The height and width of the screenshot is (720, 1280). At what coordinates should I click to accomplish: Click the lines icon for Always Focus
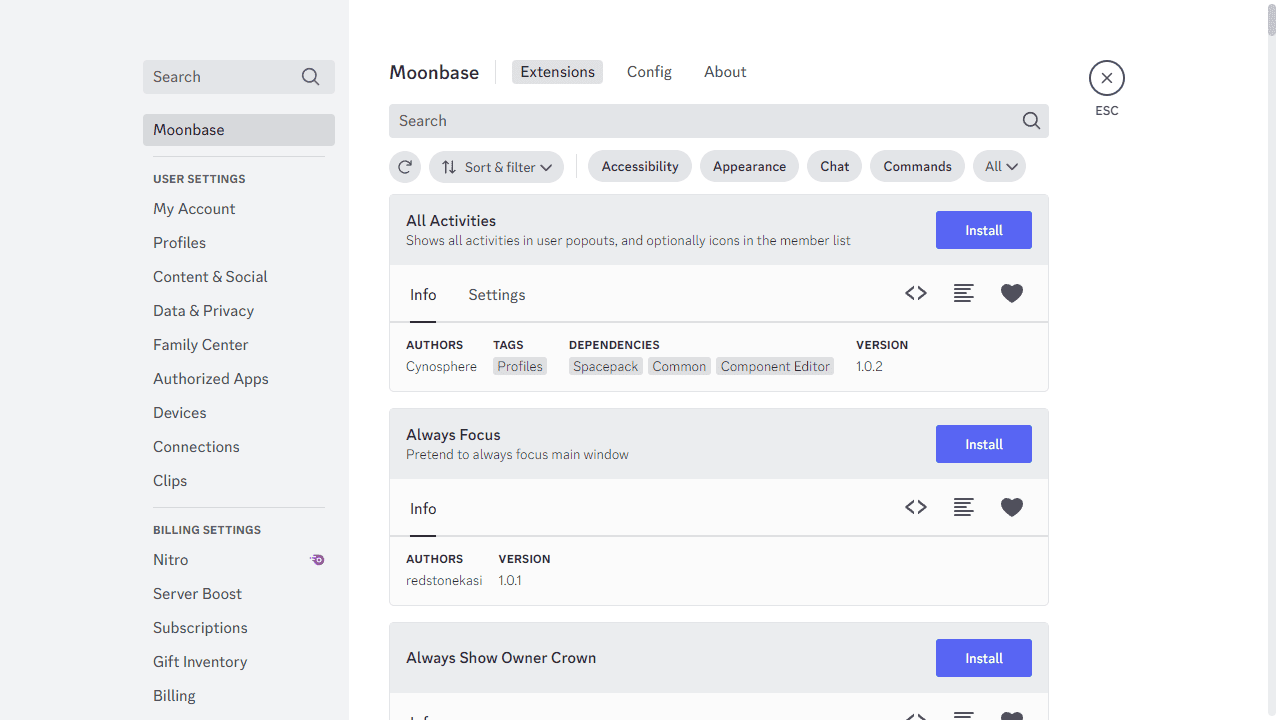[x=964, y=507]
